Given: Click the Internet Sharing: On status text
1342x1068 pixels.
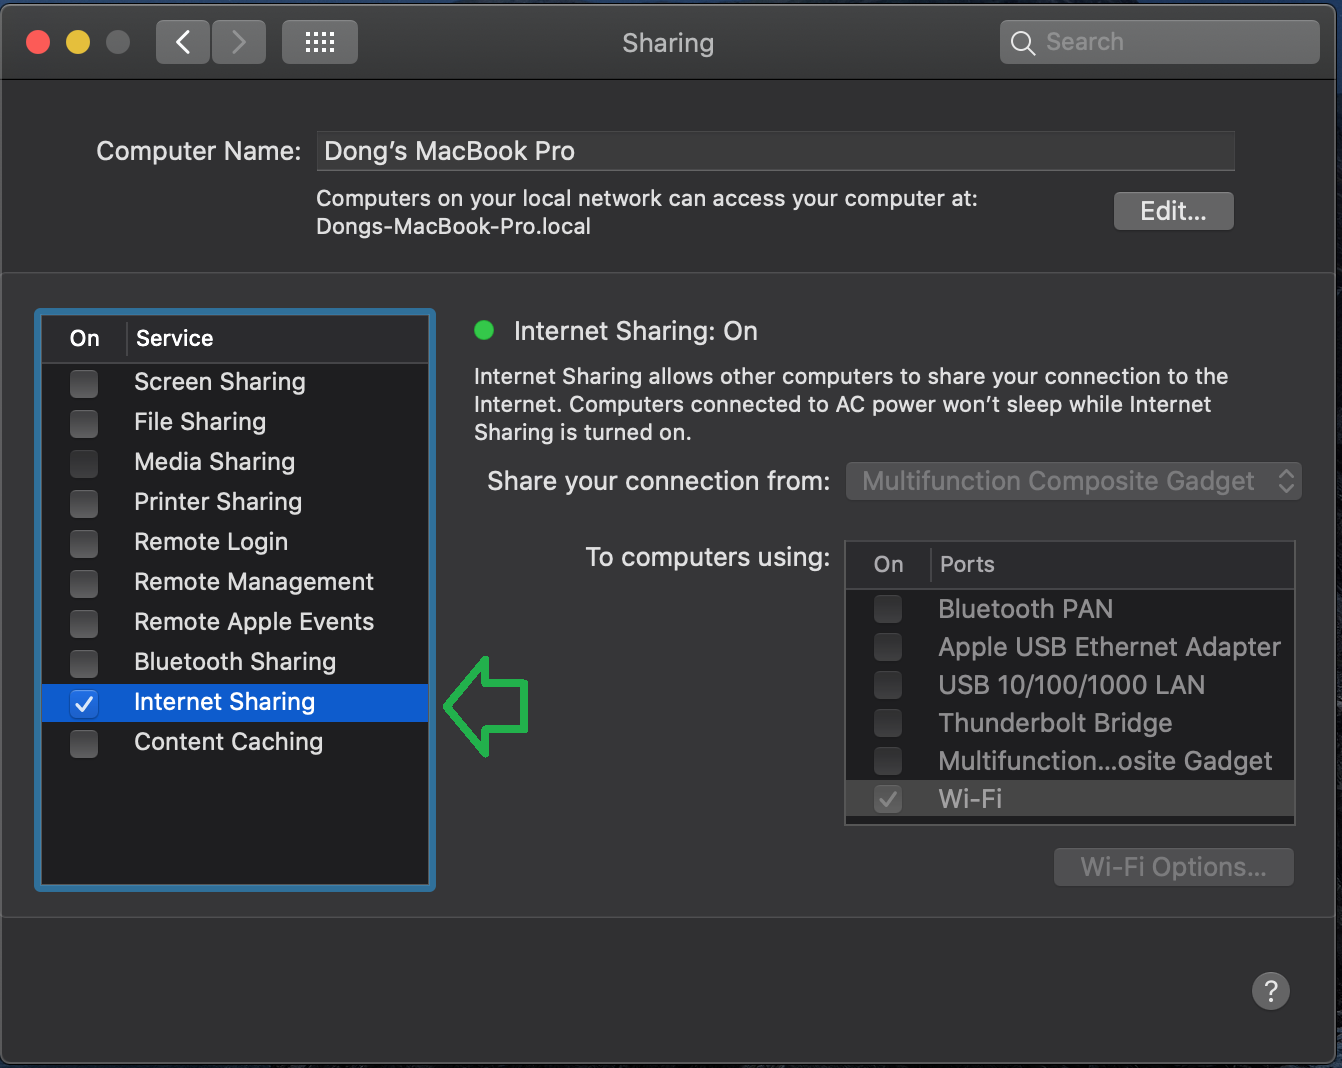Looking at the screenshot, I should 636,331.
